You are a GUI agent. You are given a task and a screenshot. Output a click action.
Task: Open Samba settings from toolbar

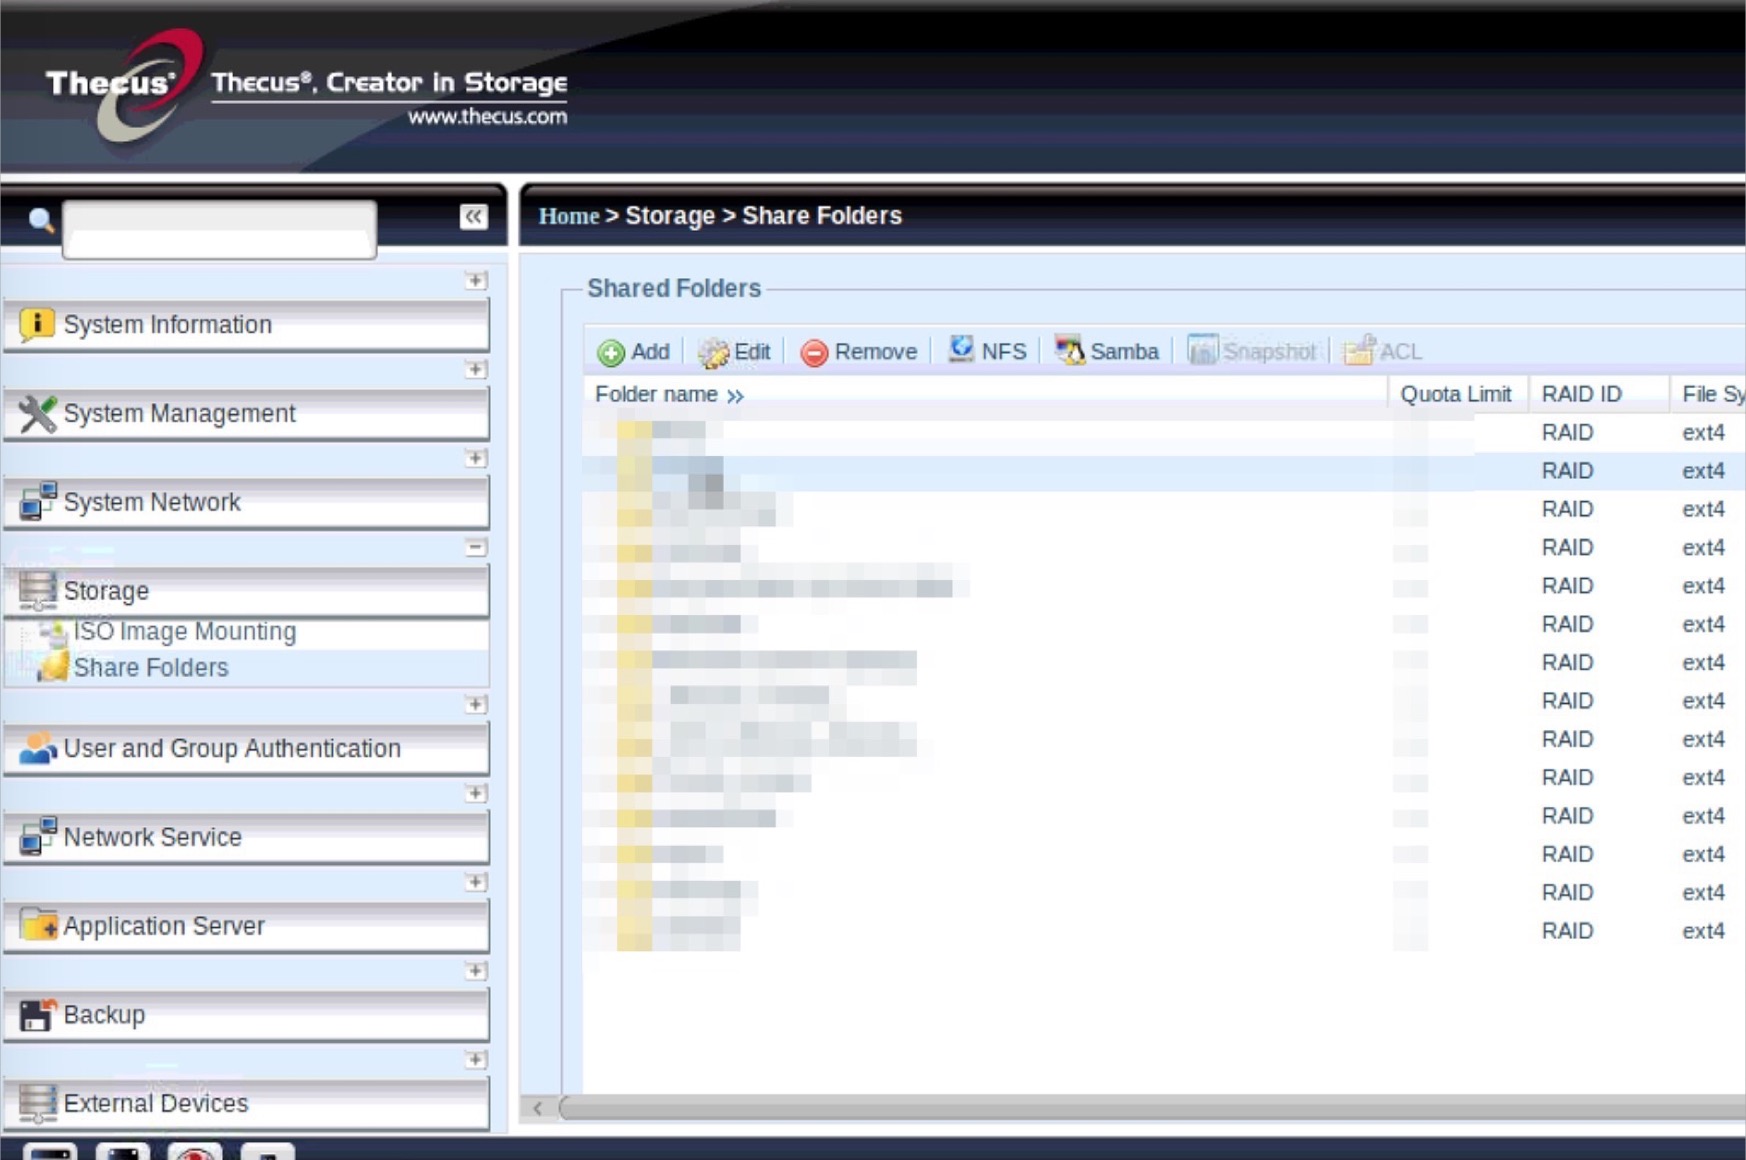(x=1106, y=351)
